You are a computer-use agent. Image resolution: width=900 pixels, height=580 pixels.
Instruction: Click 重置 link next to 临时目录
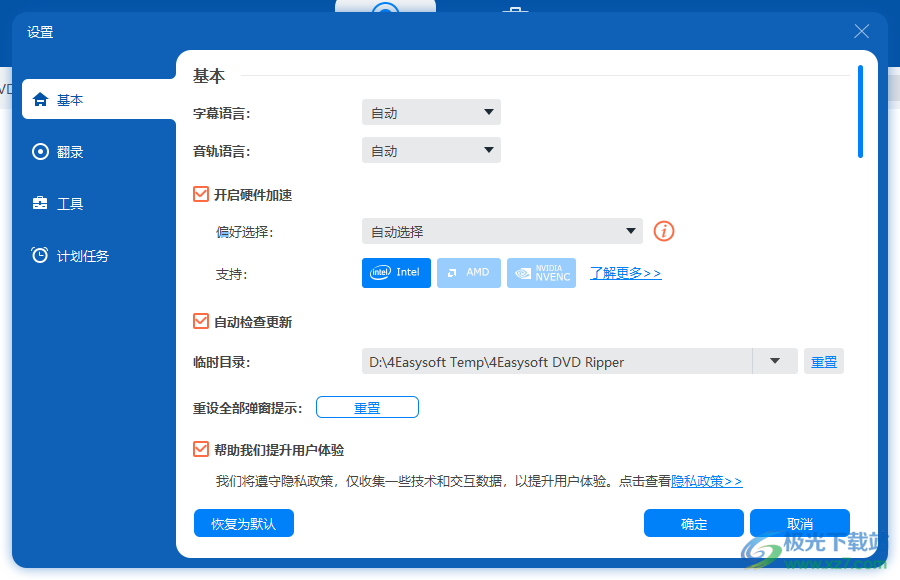824,362
